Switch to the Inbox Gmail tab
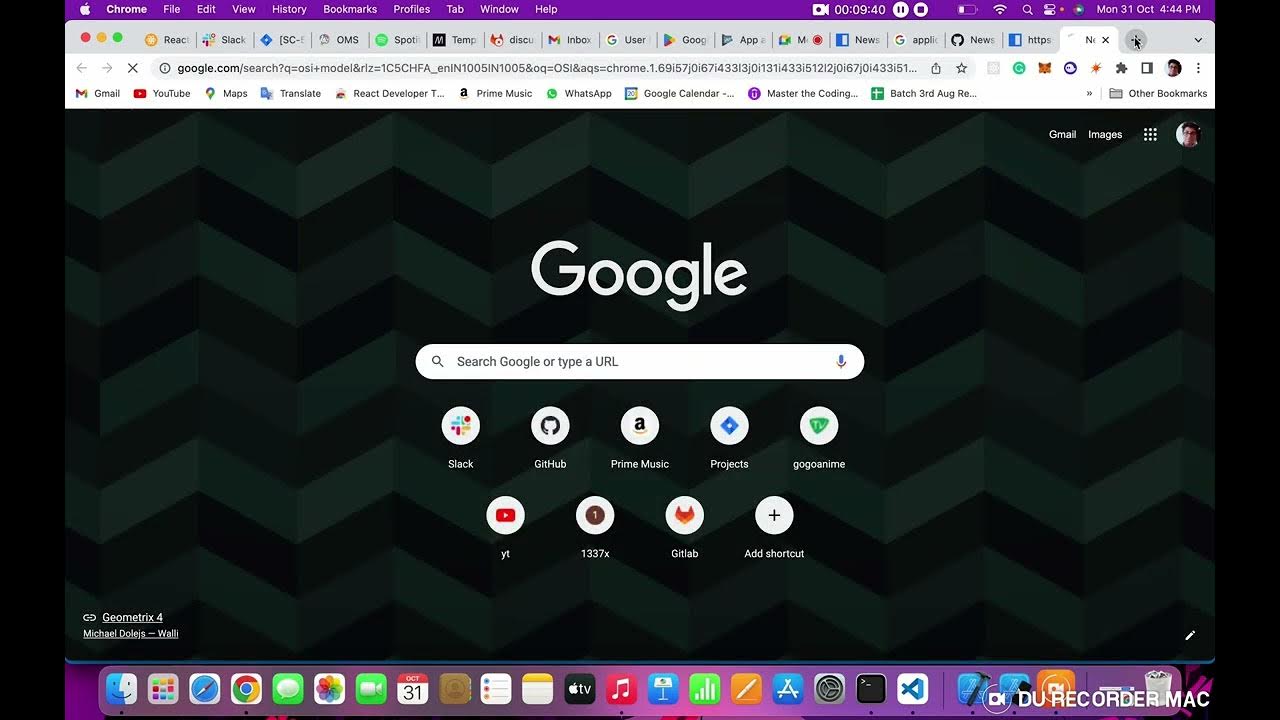 570,40
